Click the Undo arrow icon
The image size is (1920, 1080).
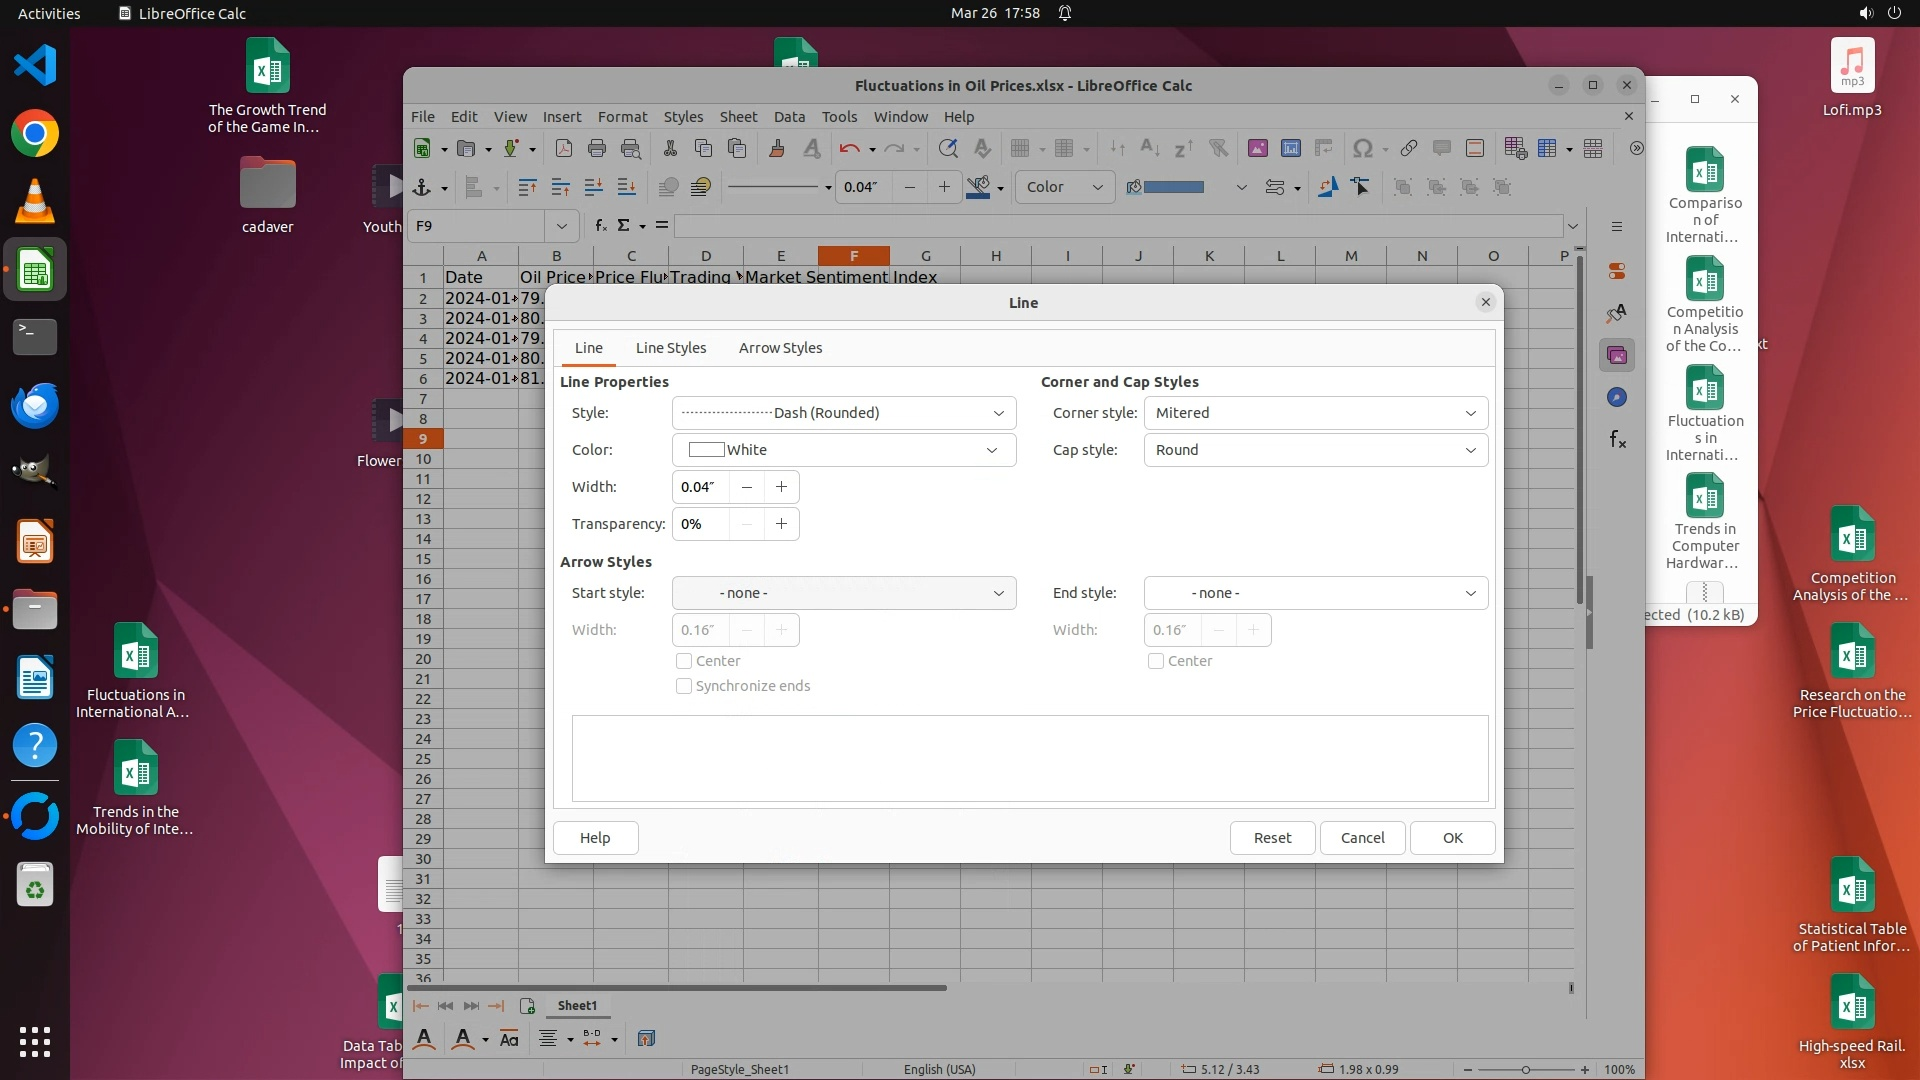click(x=849, y=149)
